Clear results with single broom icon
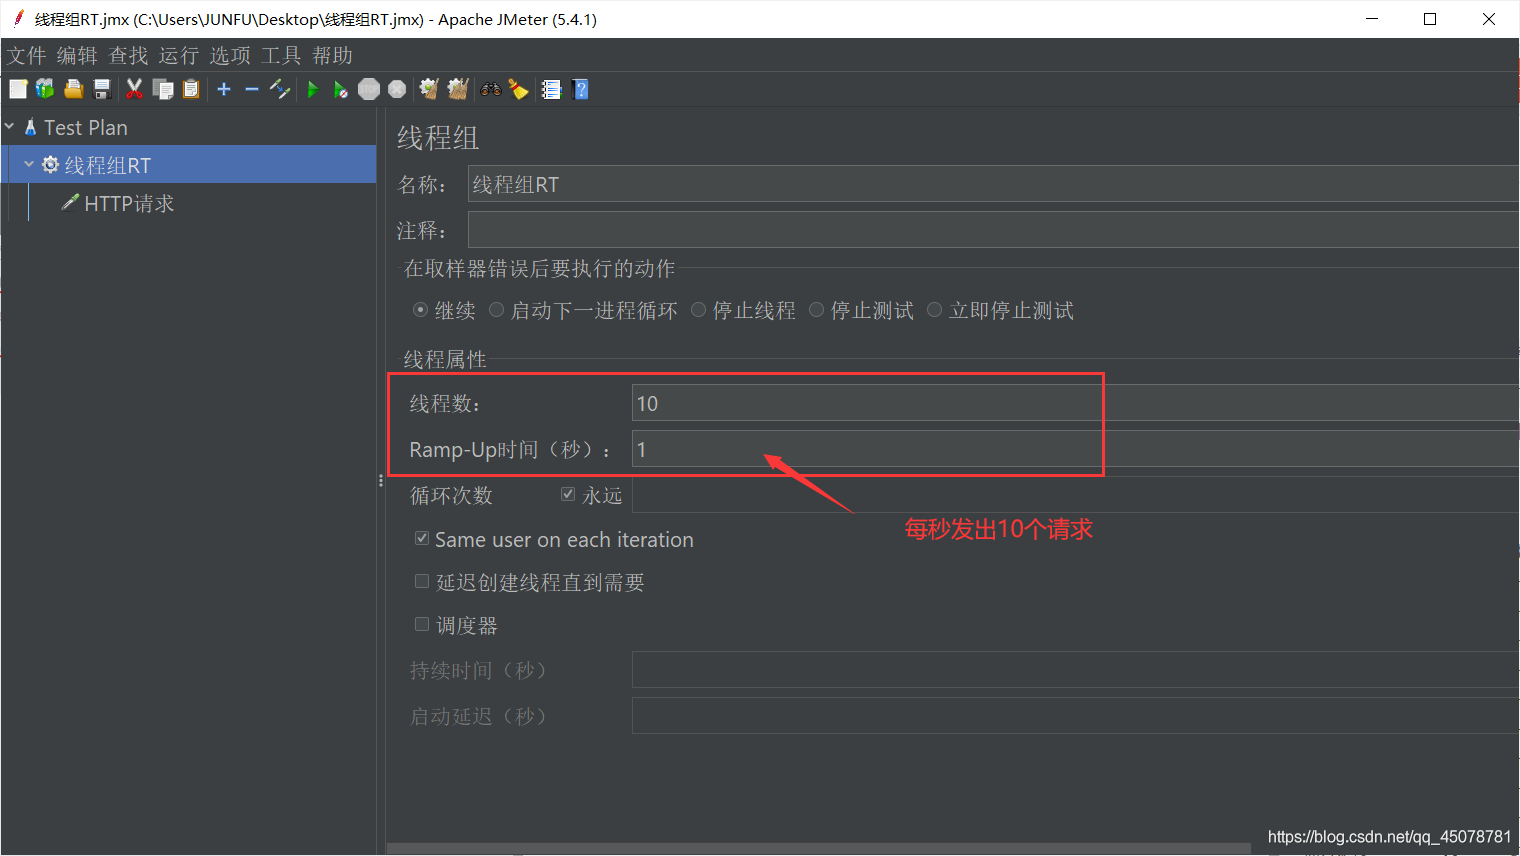 tap(429, 89)
